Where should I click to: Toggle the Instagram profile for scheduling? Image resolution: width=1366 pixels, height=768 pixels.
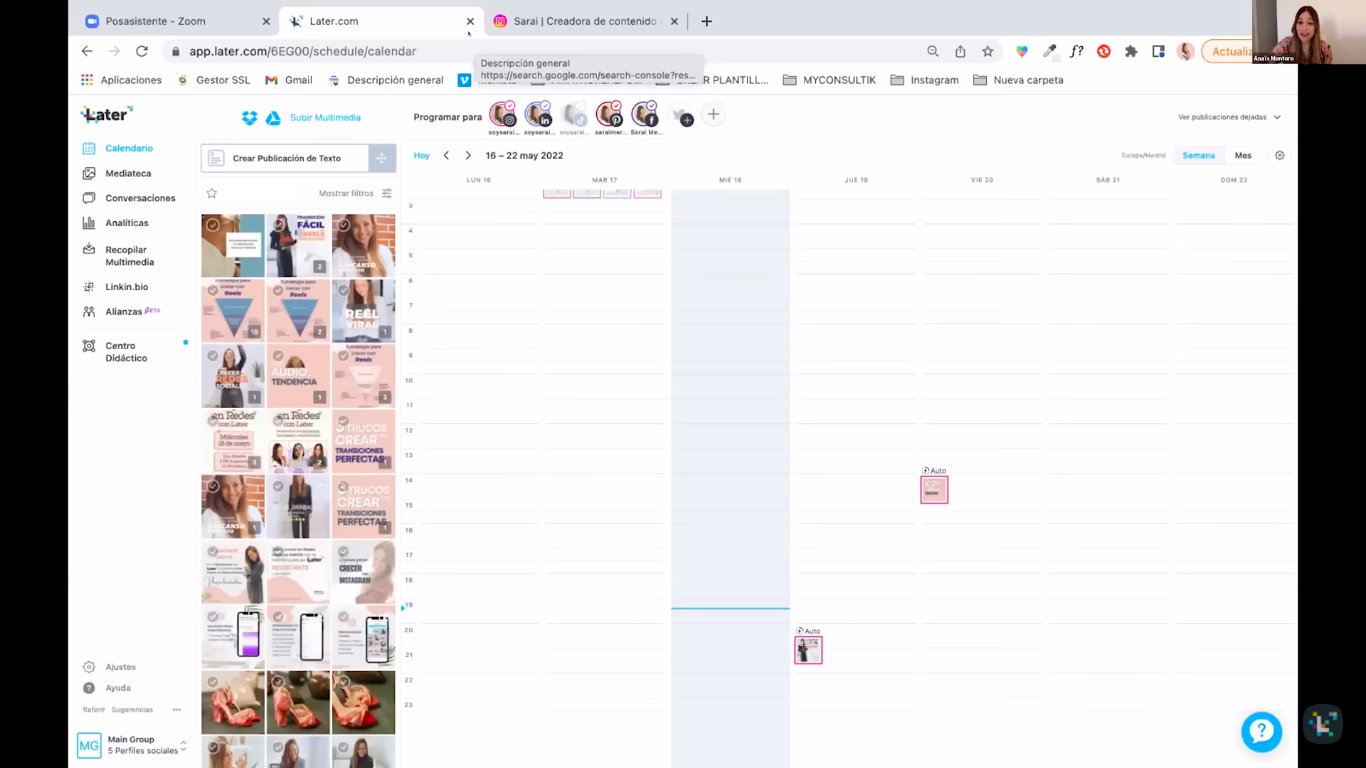503,115
